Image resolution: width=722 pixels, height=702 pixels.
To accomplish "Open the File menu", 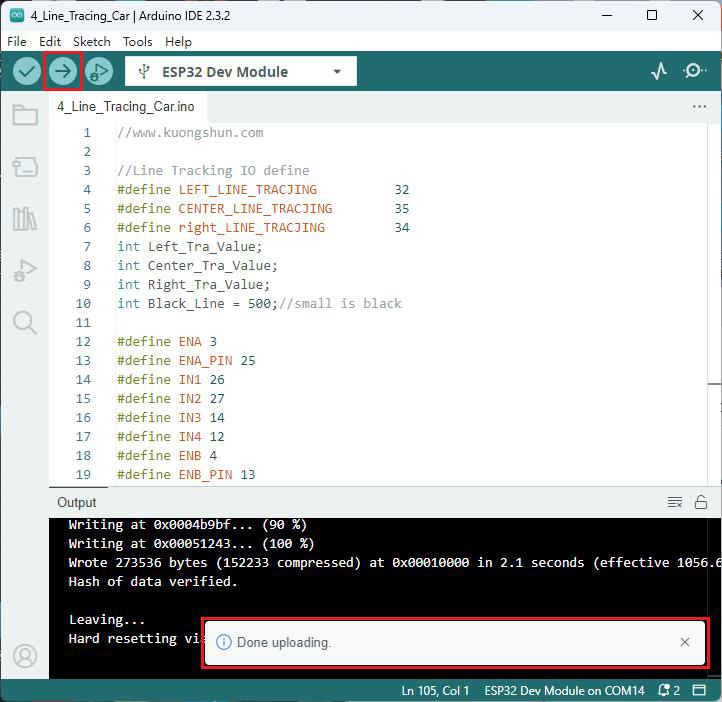I will (17, 42).
